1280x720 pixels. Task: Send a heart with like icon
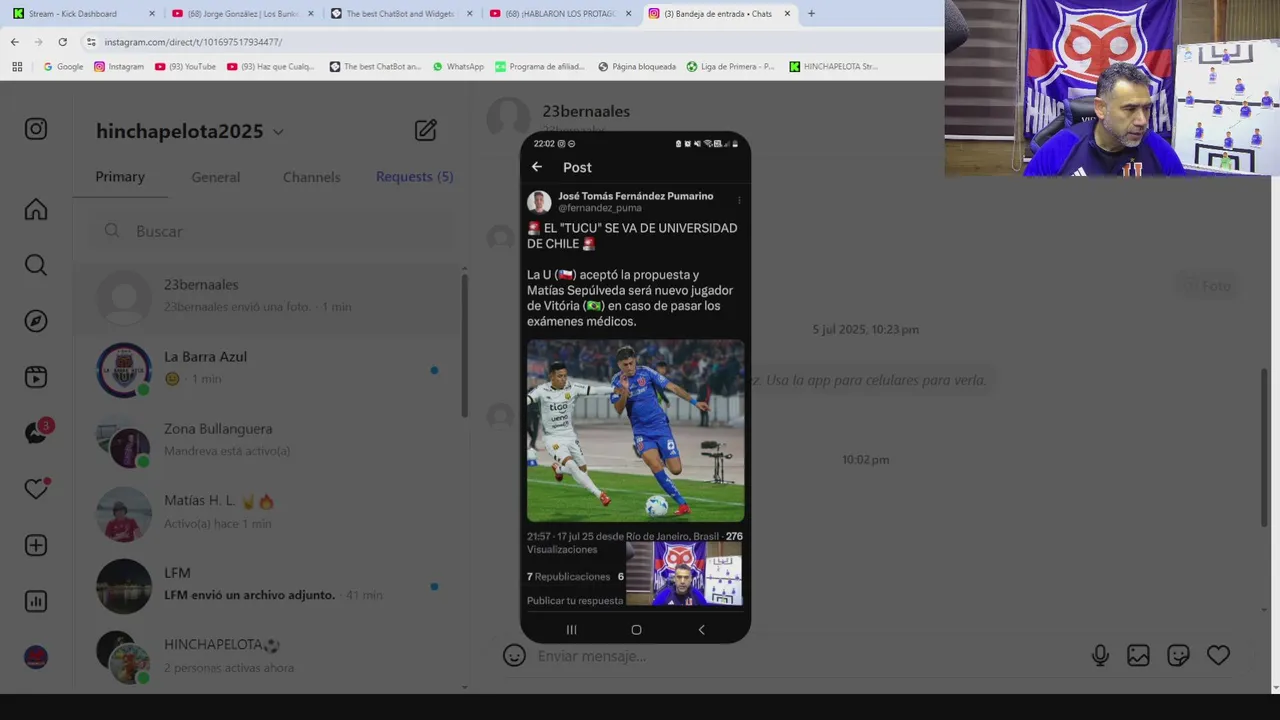point(1218,655)
